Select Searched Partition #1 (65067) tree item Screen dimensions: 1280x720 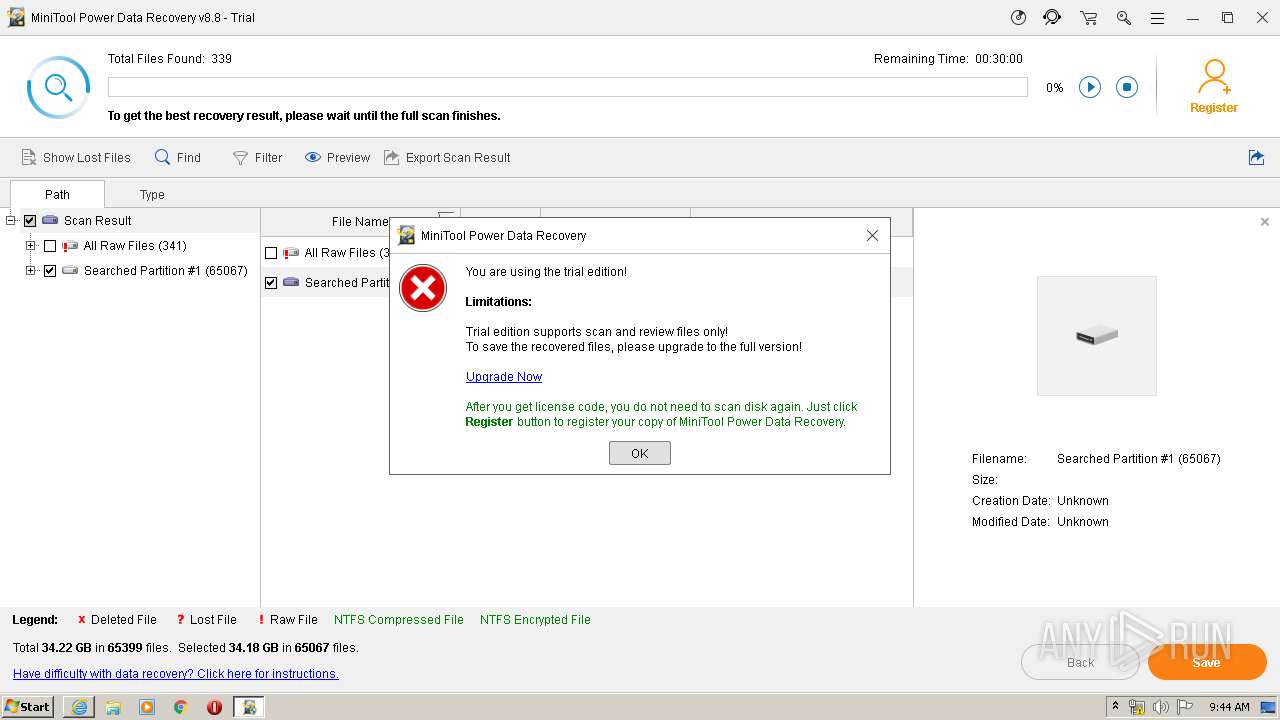[x=165, y=271]
